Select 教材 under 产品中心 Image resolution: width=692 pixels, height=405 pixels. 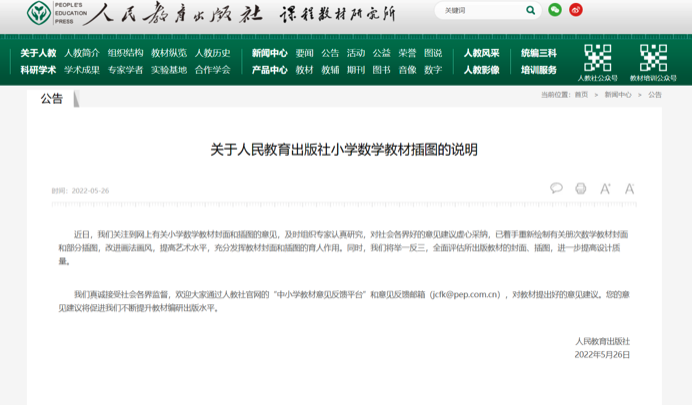click(x=304, y=70)
